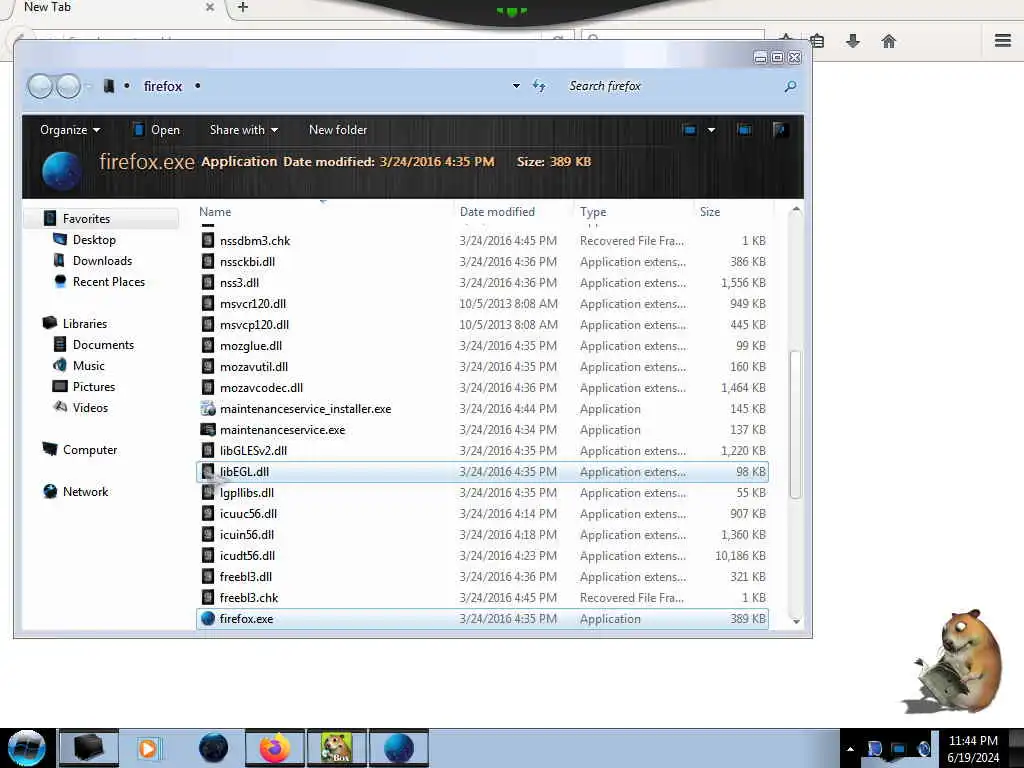Toggle the preview pane icon
The height and width of the screenshot is (768, 1024).
coord(744,129)
